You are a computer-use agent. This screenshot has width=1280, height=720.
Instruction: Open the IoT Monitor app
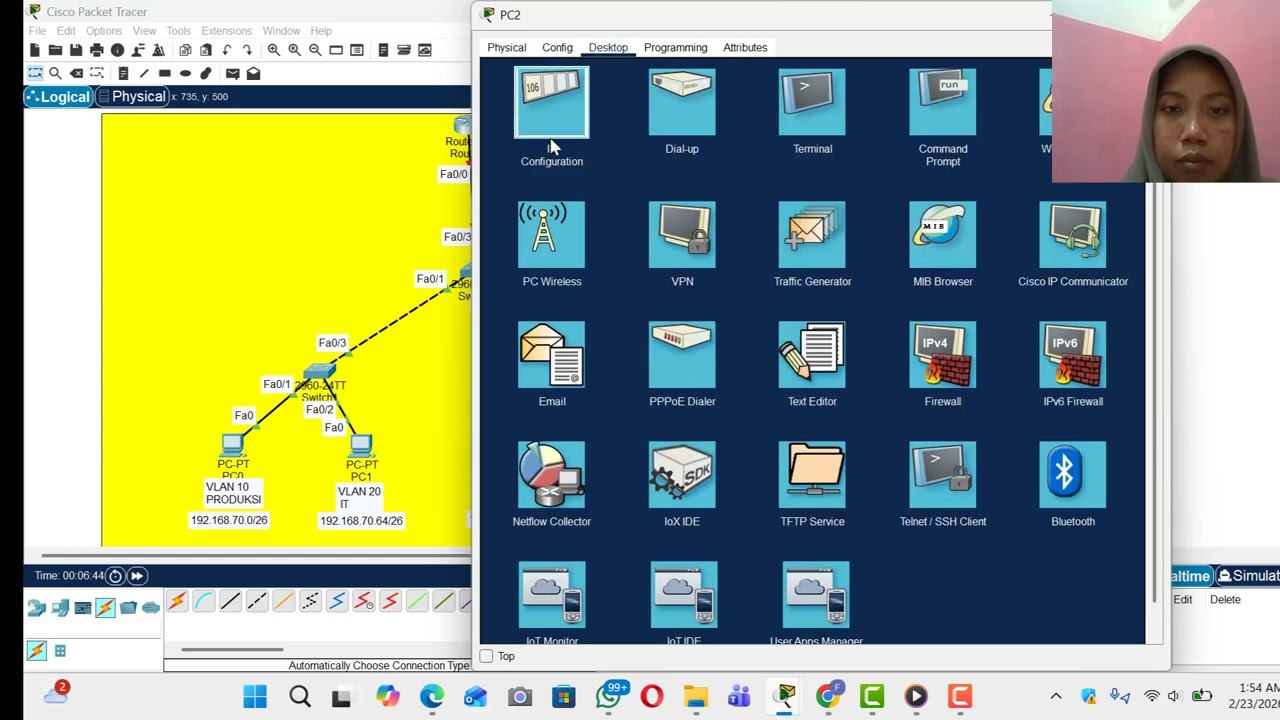pyautogui.click(x=552, y=595)
